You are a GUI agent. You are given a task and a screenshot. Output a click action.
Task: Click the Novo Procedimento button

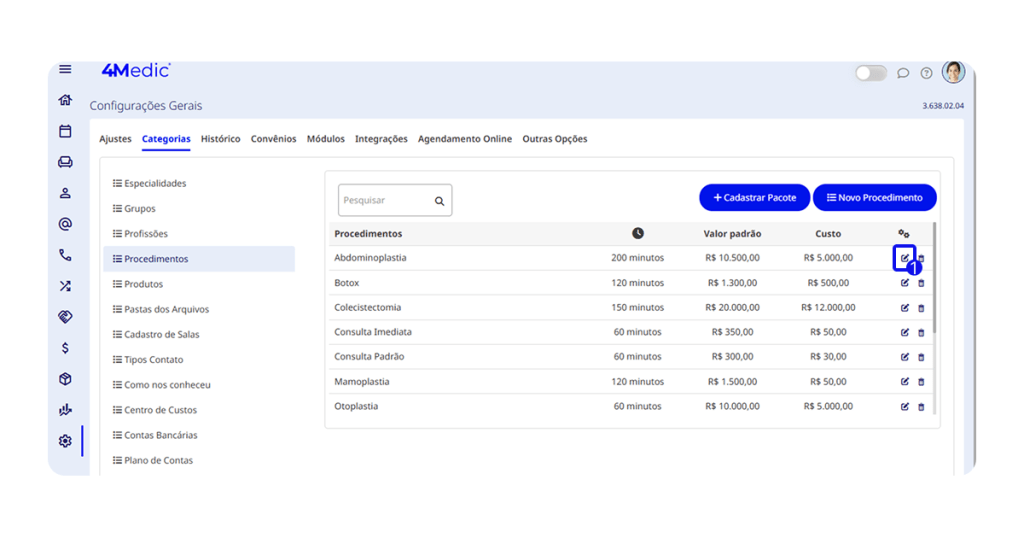pos(874,198)
